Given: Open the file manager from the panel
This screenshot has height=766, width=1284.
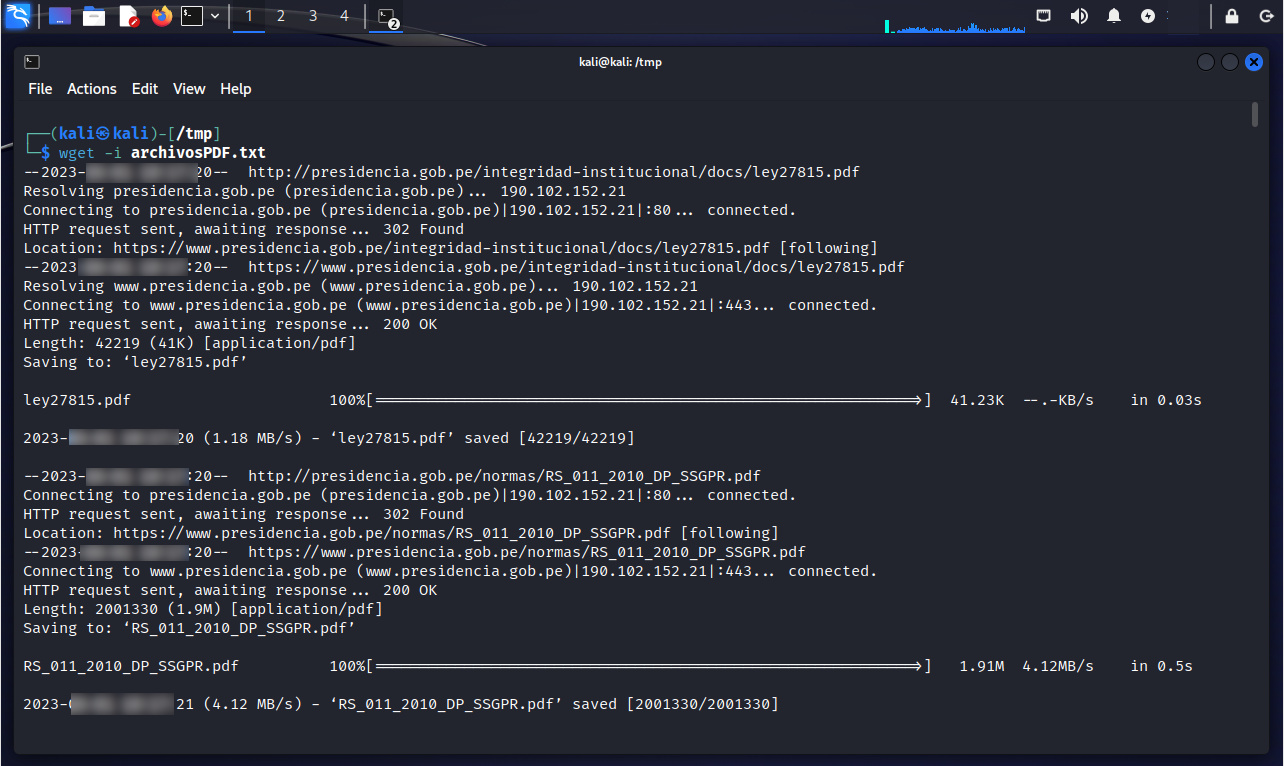Looking at the screenshot, I should (x=94, y=16).
